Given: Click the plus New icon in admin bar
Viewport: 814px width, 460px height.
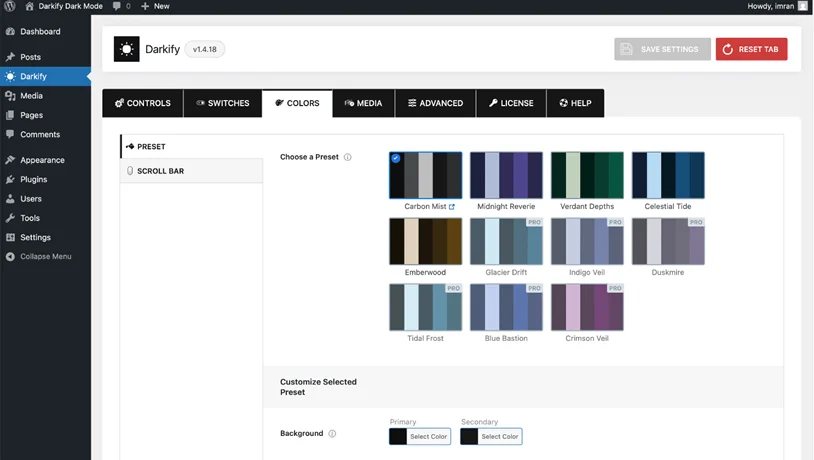Looking at the screenshot, I should [145, 6].
